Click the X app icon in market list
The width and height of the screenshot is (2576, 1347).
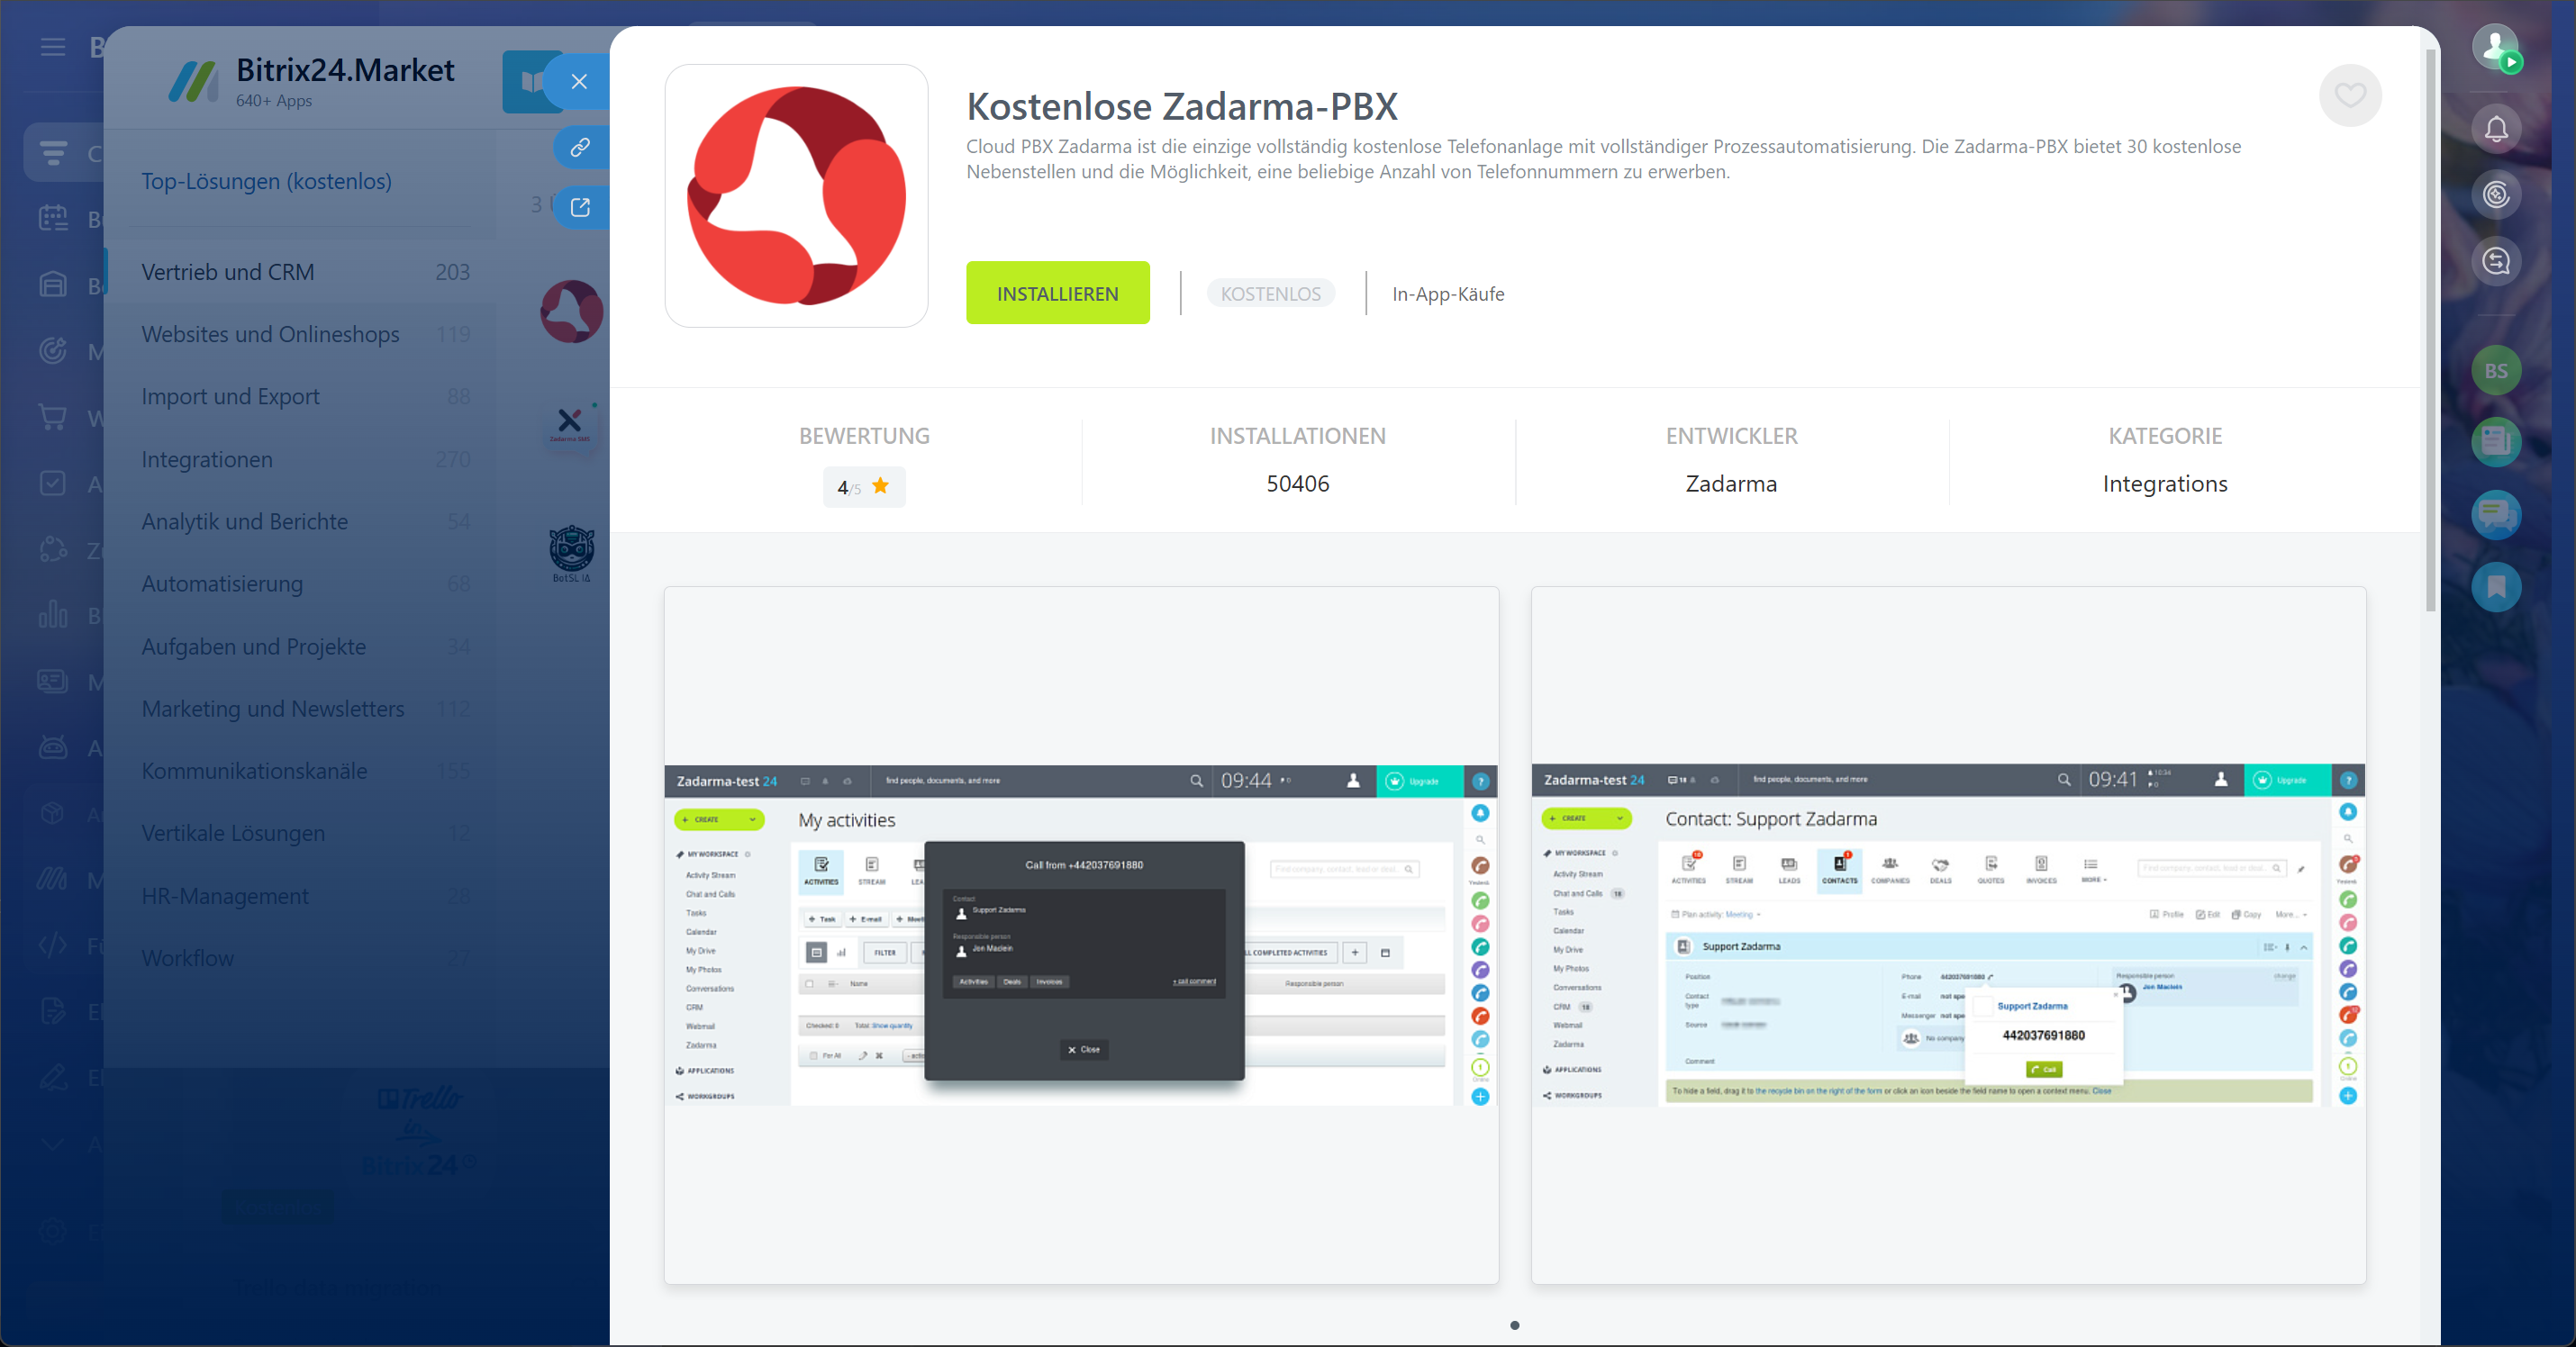click(570, 423)
